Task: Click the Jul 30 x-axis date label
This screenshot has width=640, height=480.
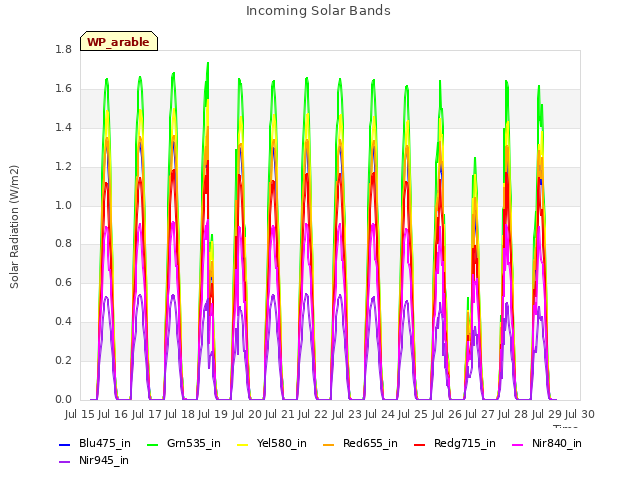Action: click(580, 415)
